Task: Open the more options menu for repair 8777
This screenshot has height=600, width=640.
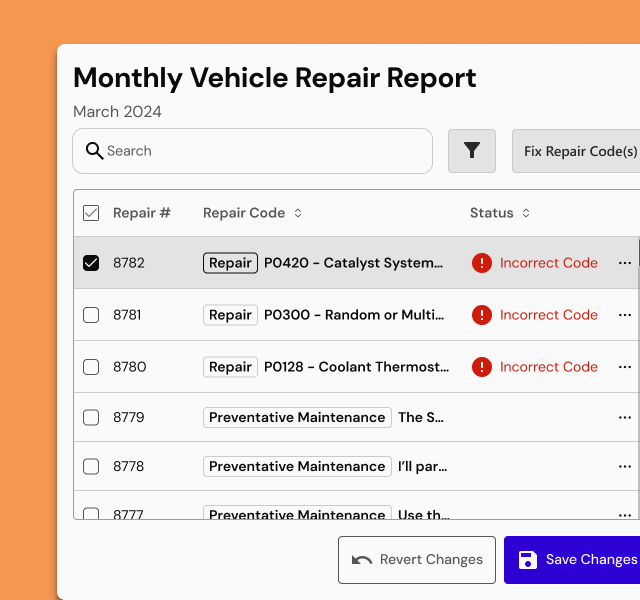Action: (x=624, y=515)
